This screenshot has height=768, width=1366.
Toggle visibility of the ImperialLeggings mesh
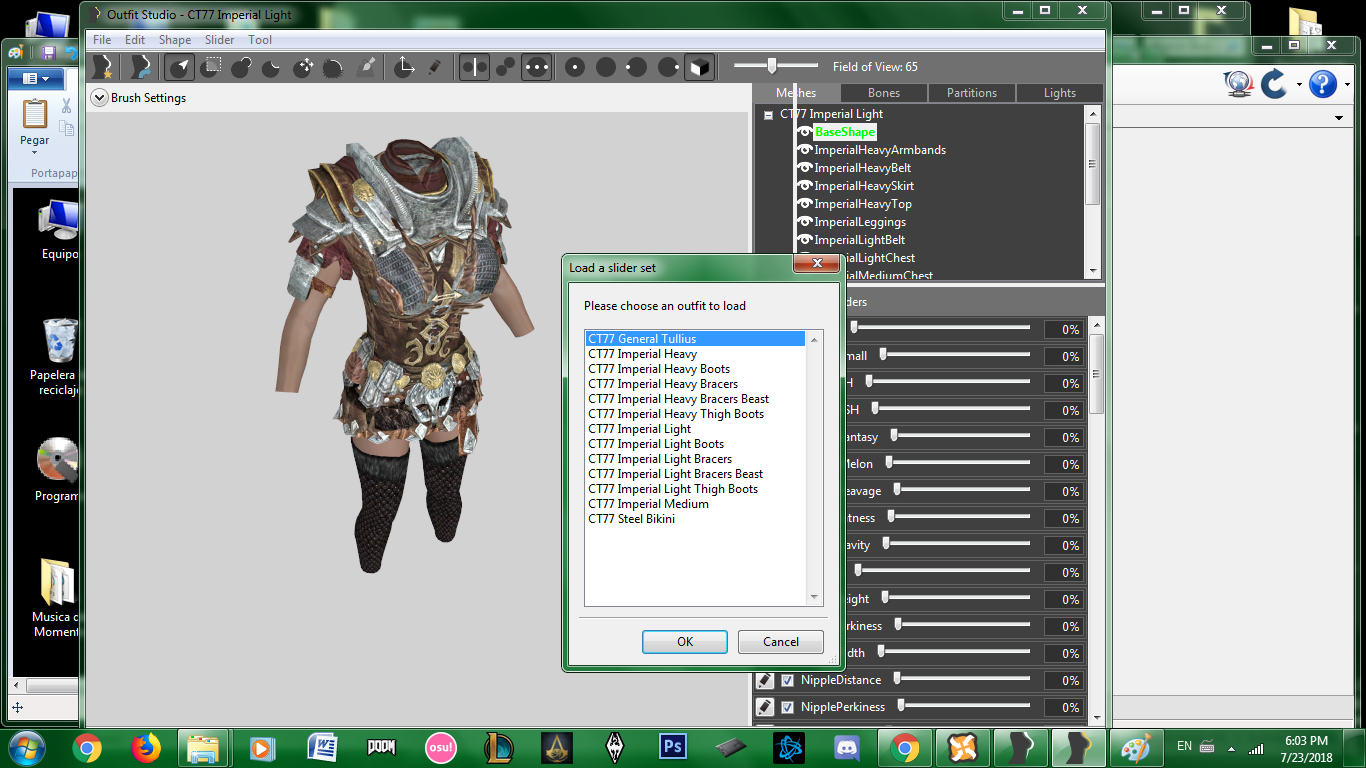[805, 222]
